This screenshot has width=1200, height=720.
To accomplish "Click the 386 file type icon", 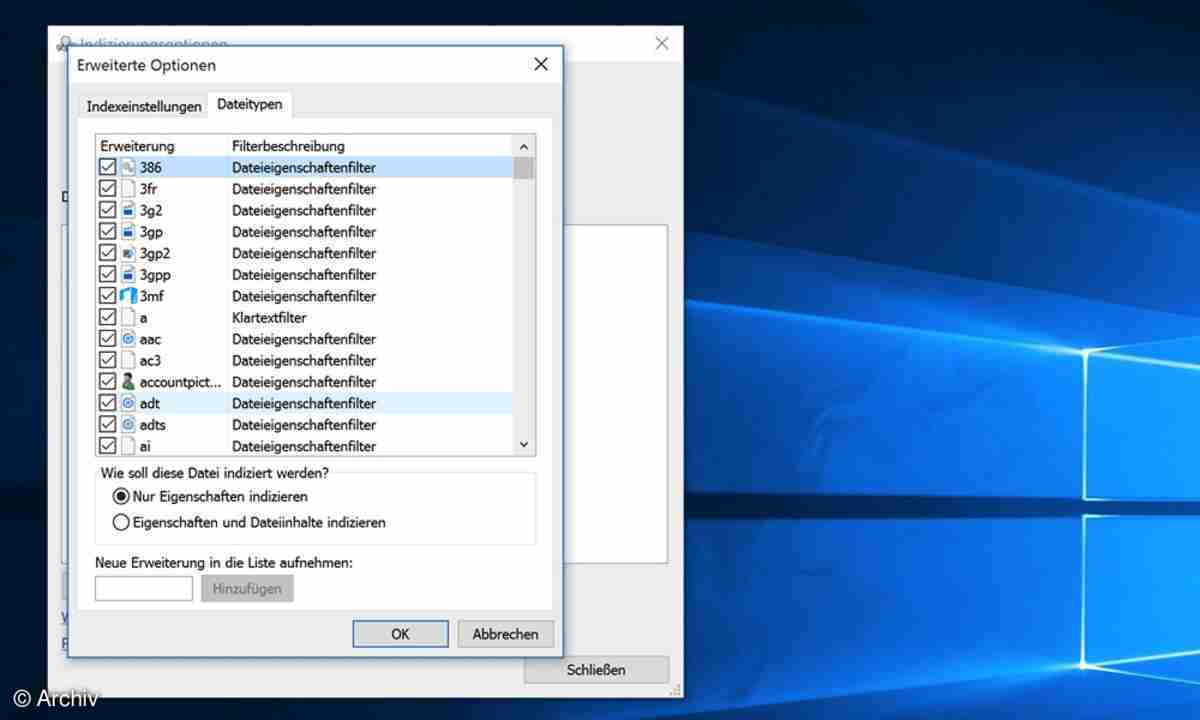I will (128, 168).
